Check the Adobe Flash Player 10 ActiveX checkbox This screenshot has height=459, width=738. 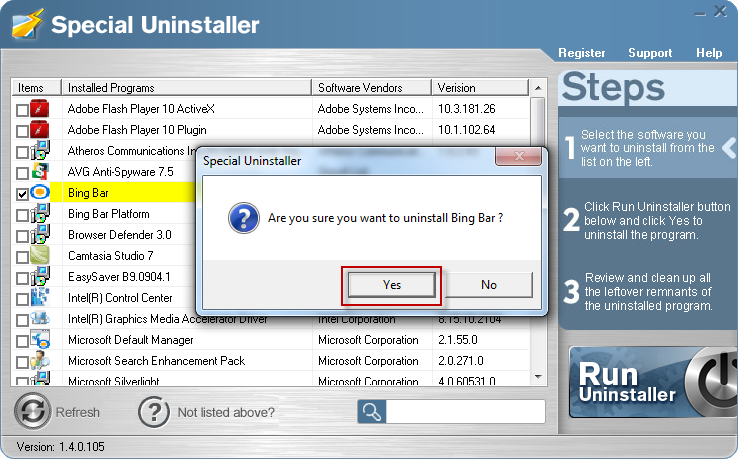[22, 110]
